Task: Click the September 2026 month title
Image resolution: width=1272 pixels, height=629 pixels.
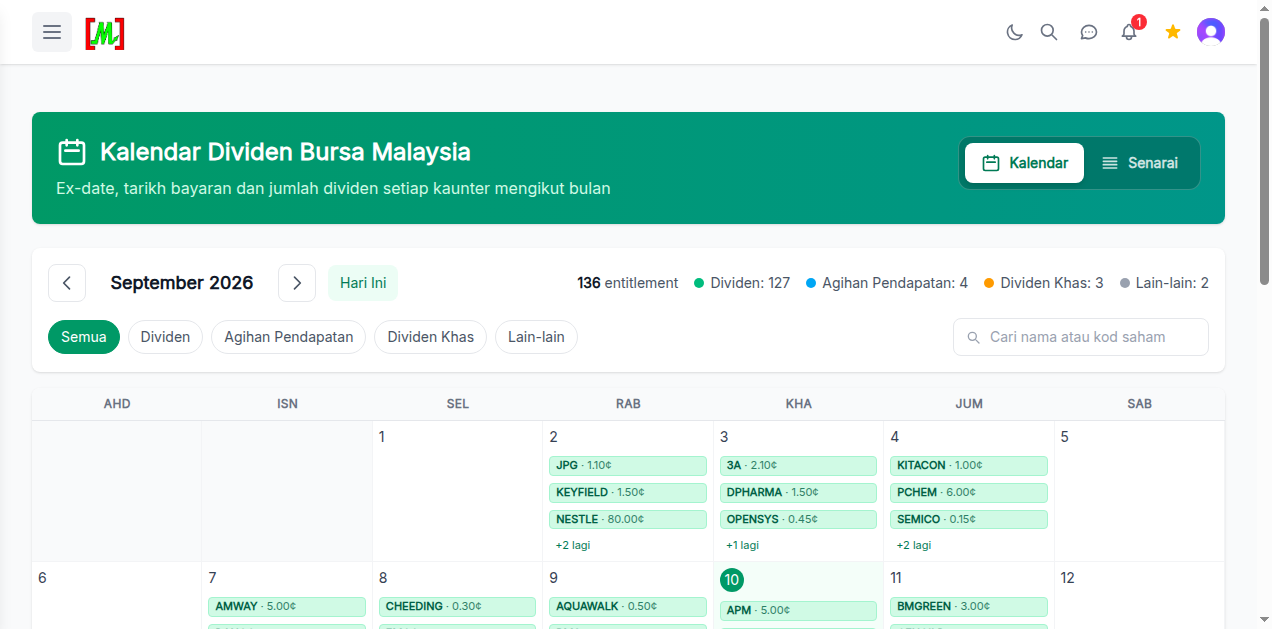Action: pyautogui.click(x=182, y=283)
